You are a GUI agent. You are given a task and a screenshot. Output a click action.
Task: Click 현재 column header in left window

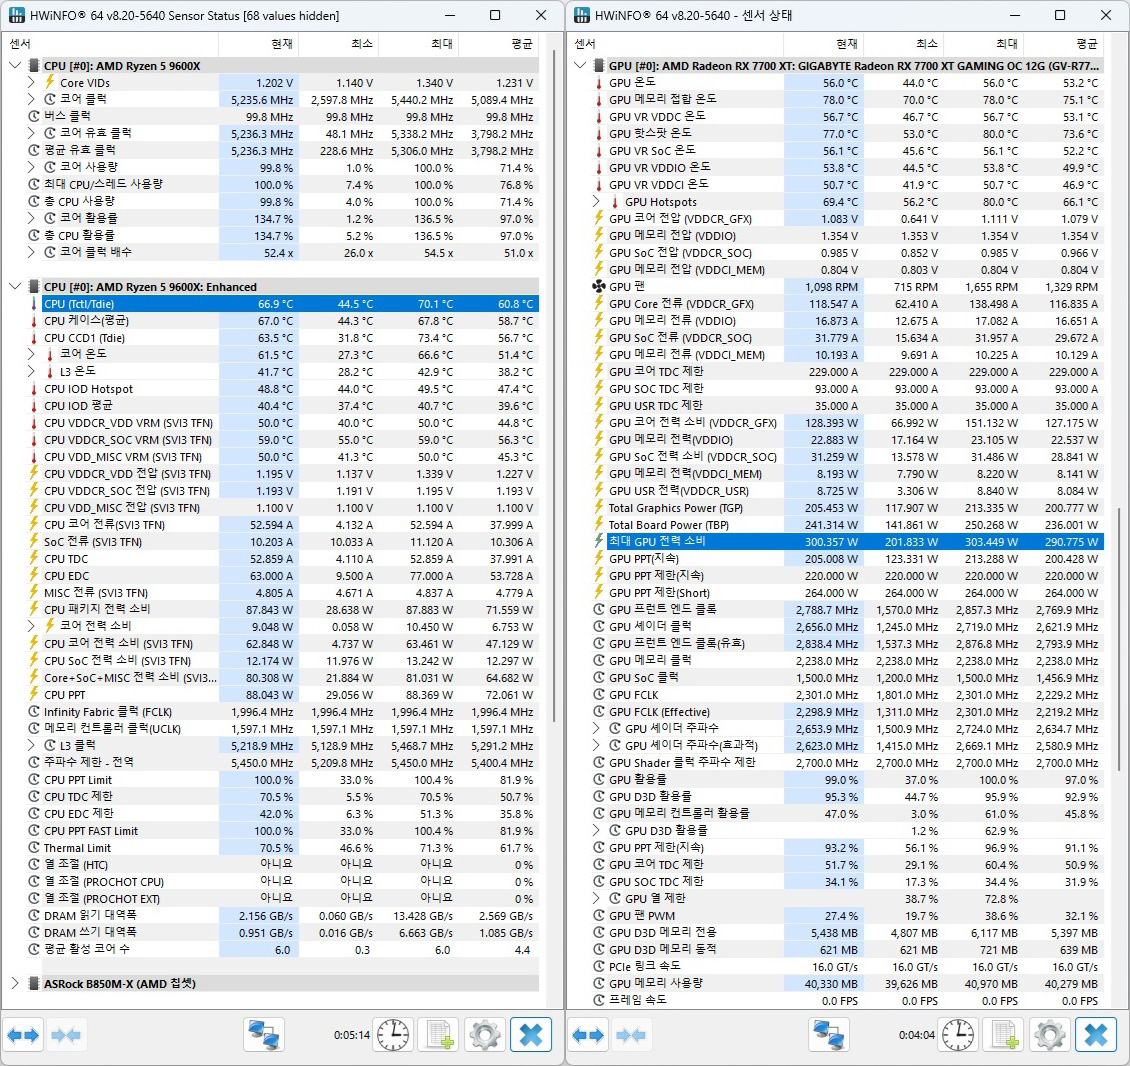[259, 44]
